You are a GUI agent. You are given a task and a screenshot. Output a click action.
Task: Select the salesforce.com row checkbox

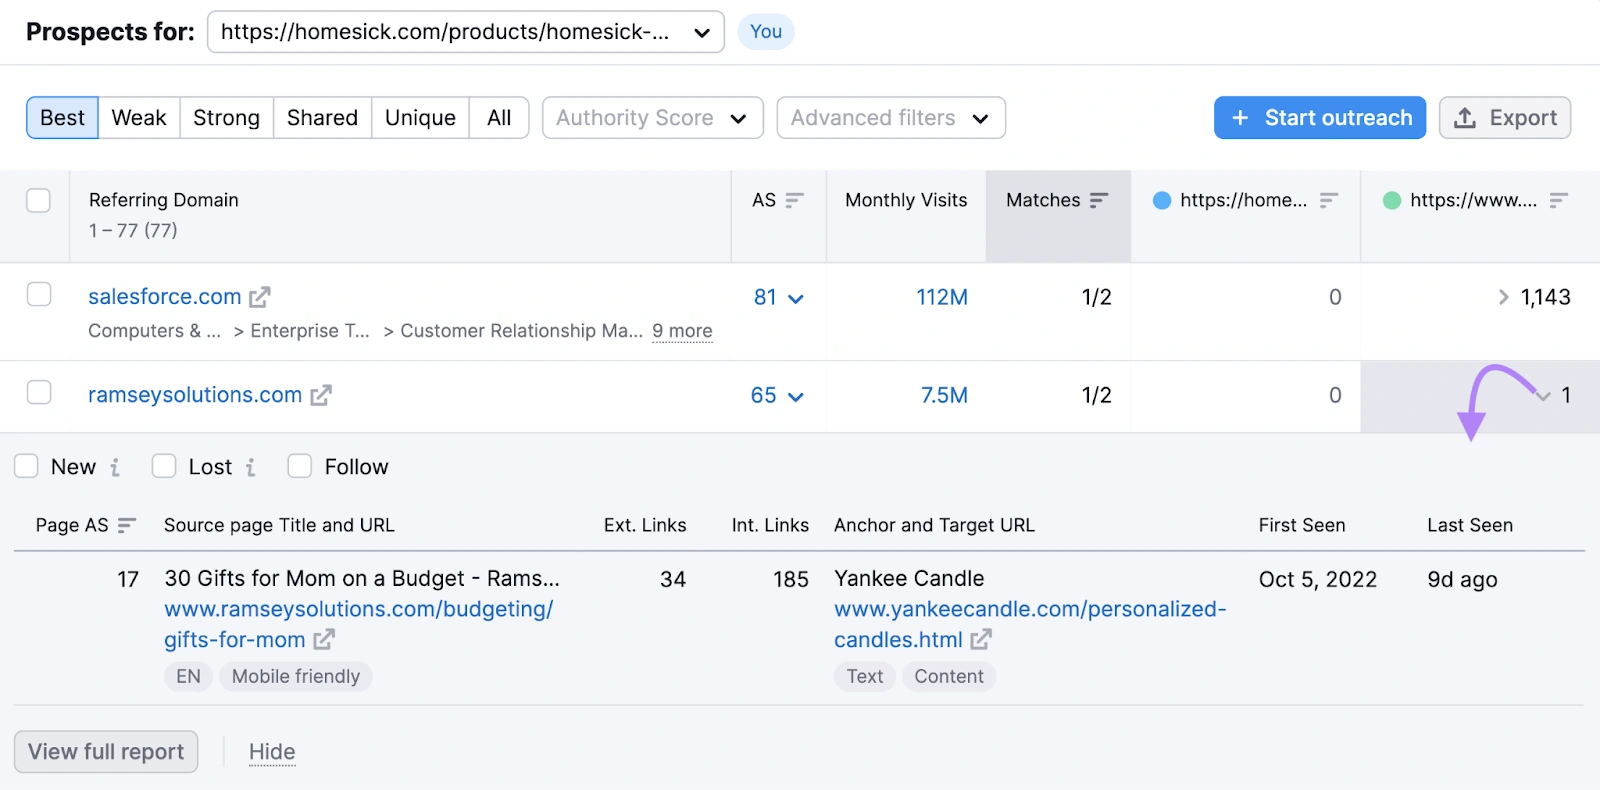tap(39, 294)
